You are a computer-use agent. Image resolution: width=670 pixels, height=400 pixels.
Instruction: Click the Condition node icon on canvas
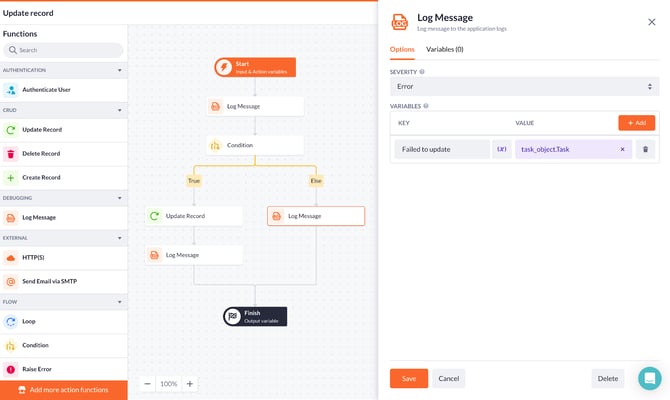(215, 145)
